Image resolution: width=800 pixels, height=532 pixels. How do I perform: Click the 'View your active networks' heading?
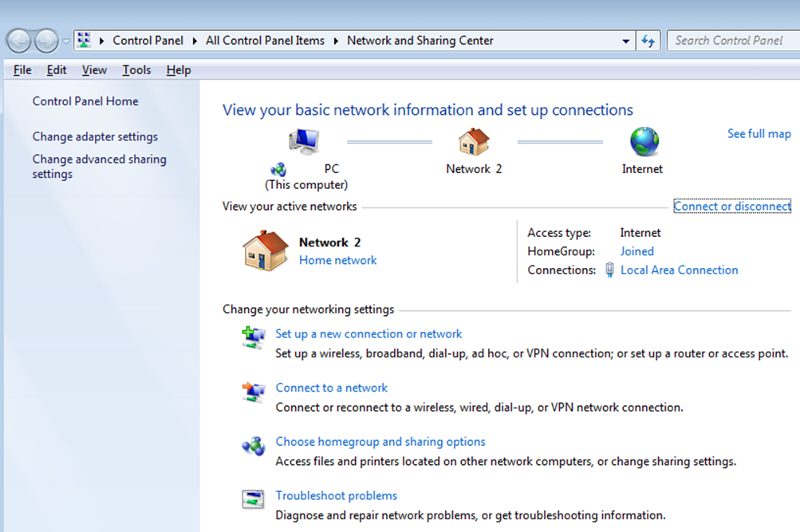point(289,206)
